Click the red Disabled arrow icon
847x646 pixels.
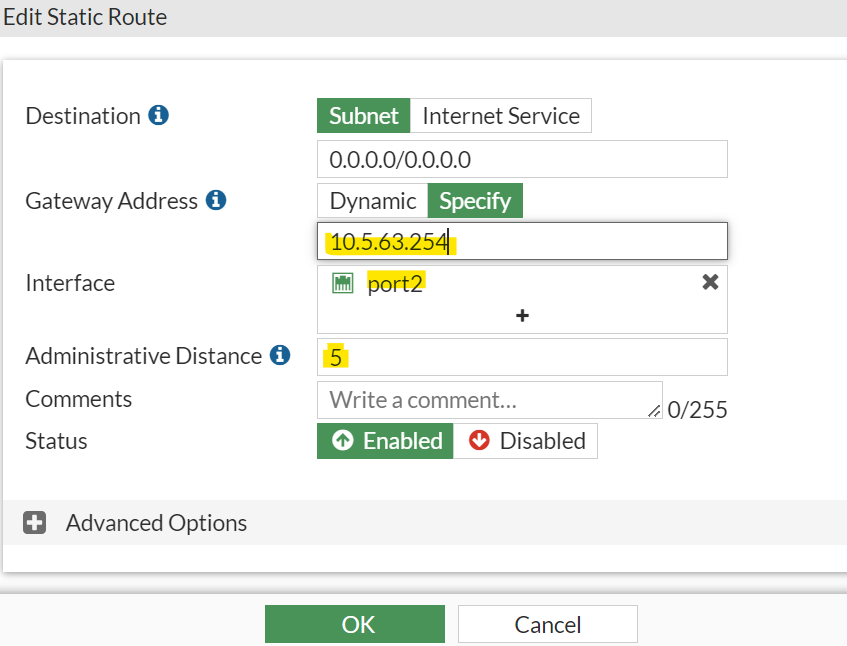click(x=479, y=441)
